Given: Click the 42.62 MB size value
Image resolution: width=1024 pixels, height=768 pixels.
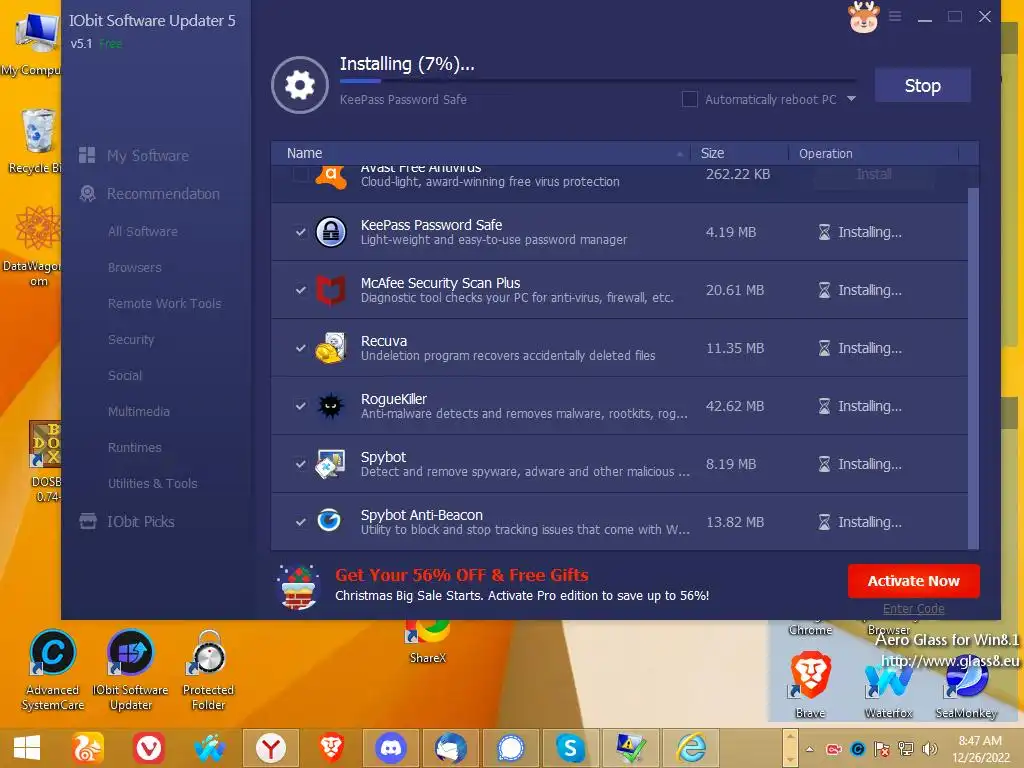Looking at the screenshot, I should [735, 406].
